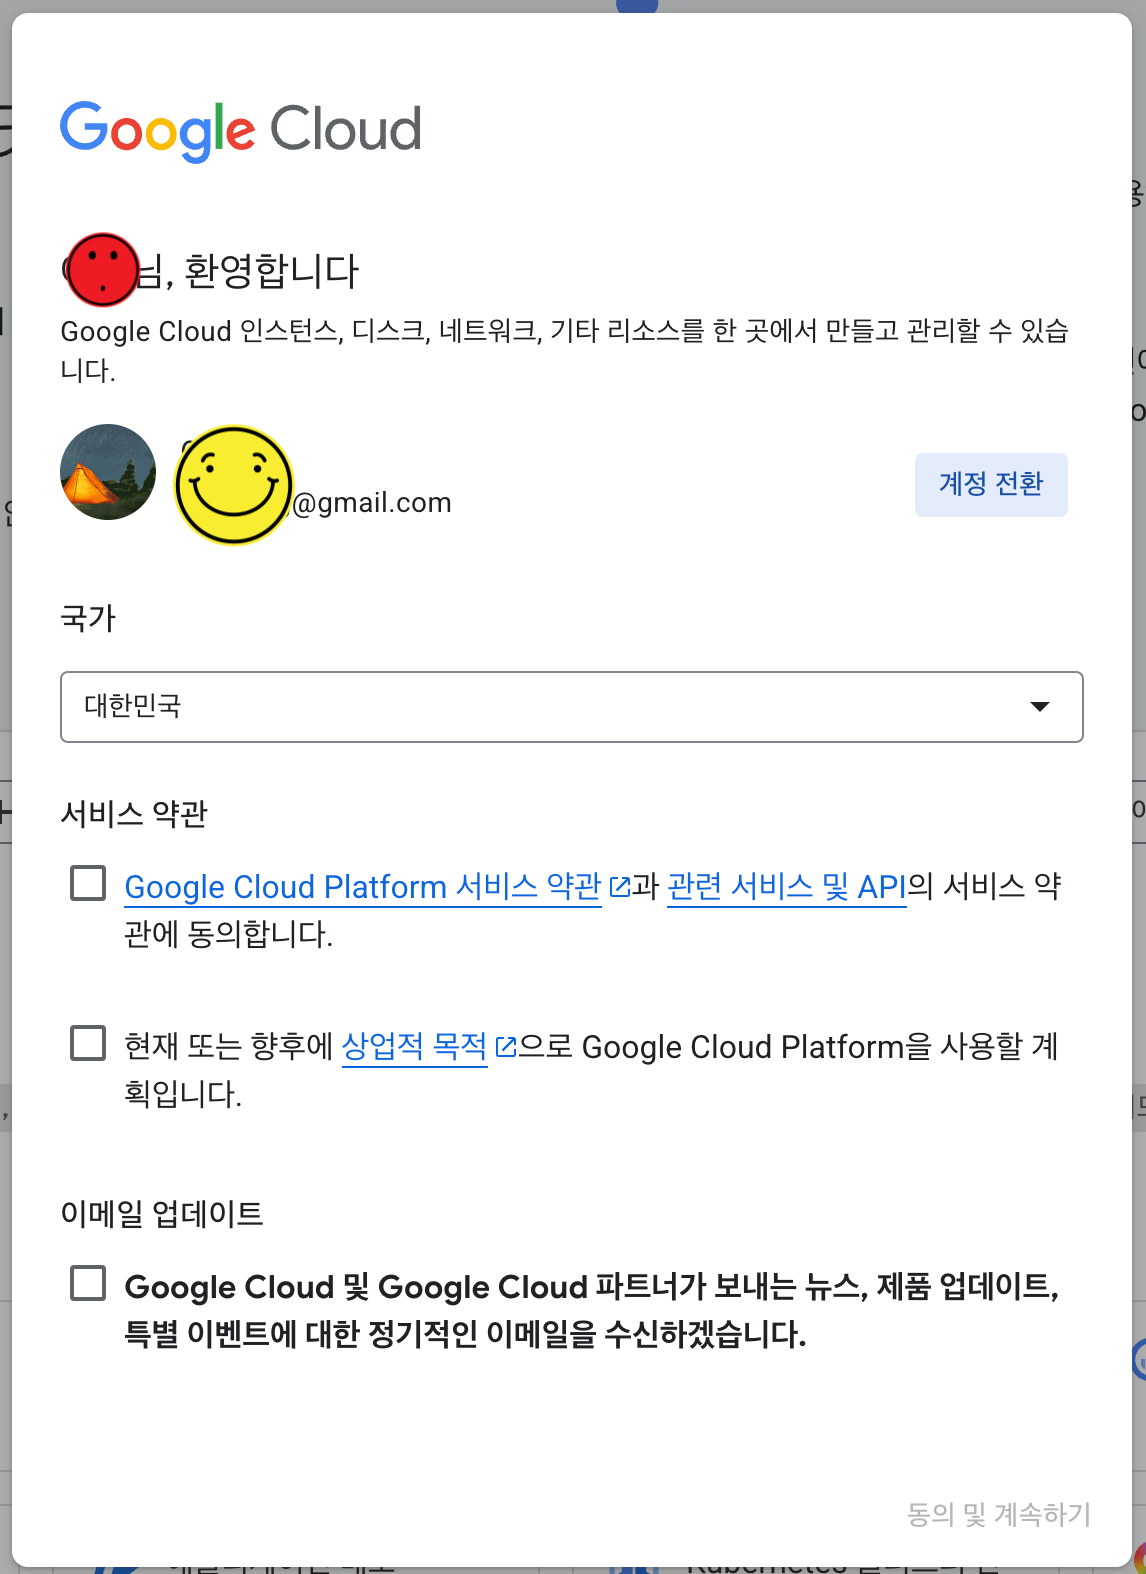Click the Google Cloud logo
This screenshot has height=1574, width=1146.
(x=241, y=131)
